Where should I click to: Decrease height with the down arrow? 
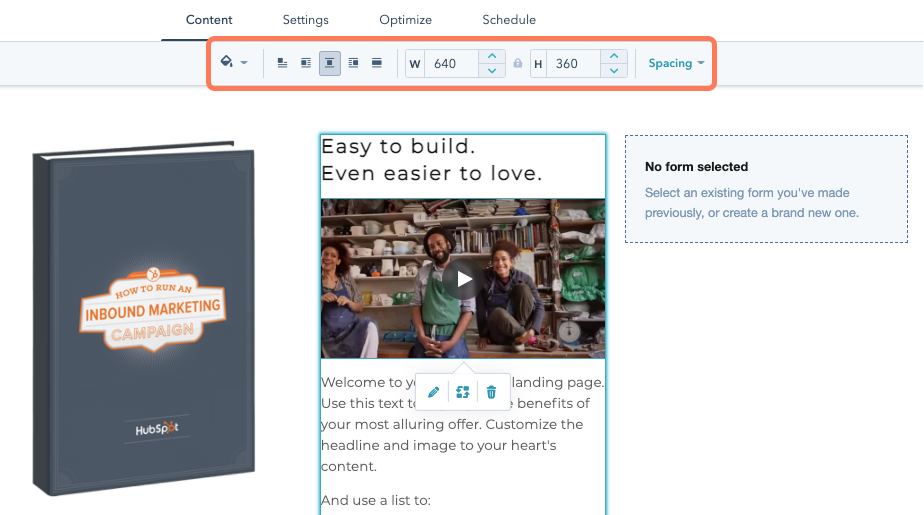click(614, 71)
